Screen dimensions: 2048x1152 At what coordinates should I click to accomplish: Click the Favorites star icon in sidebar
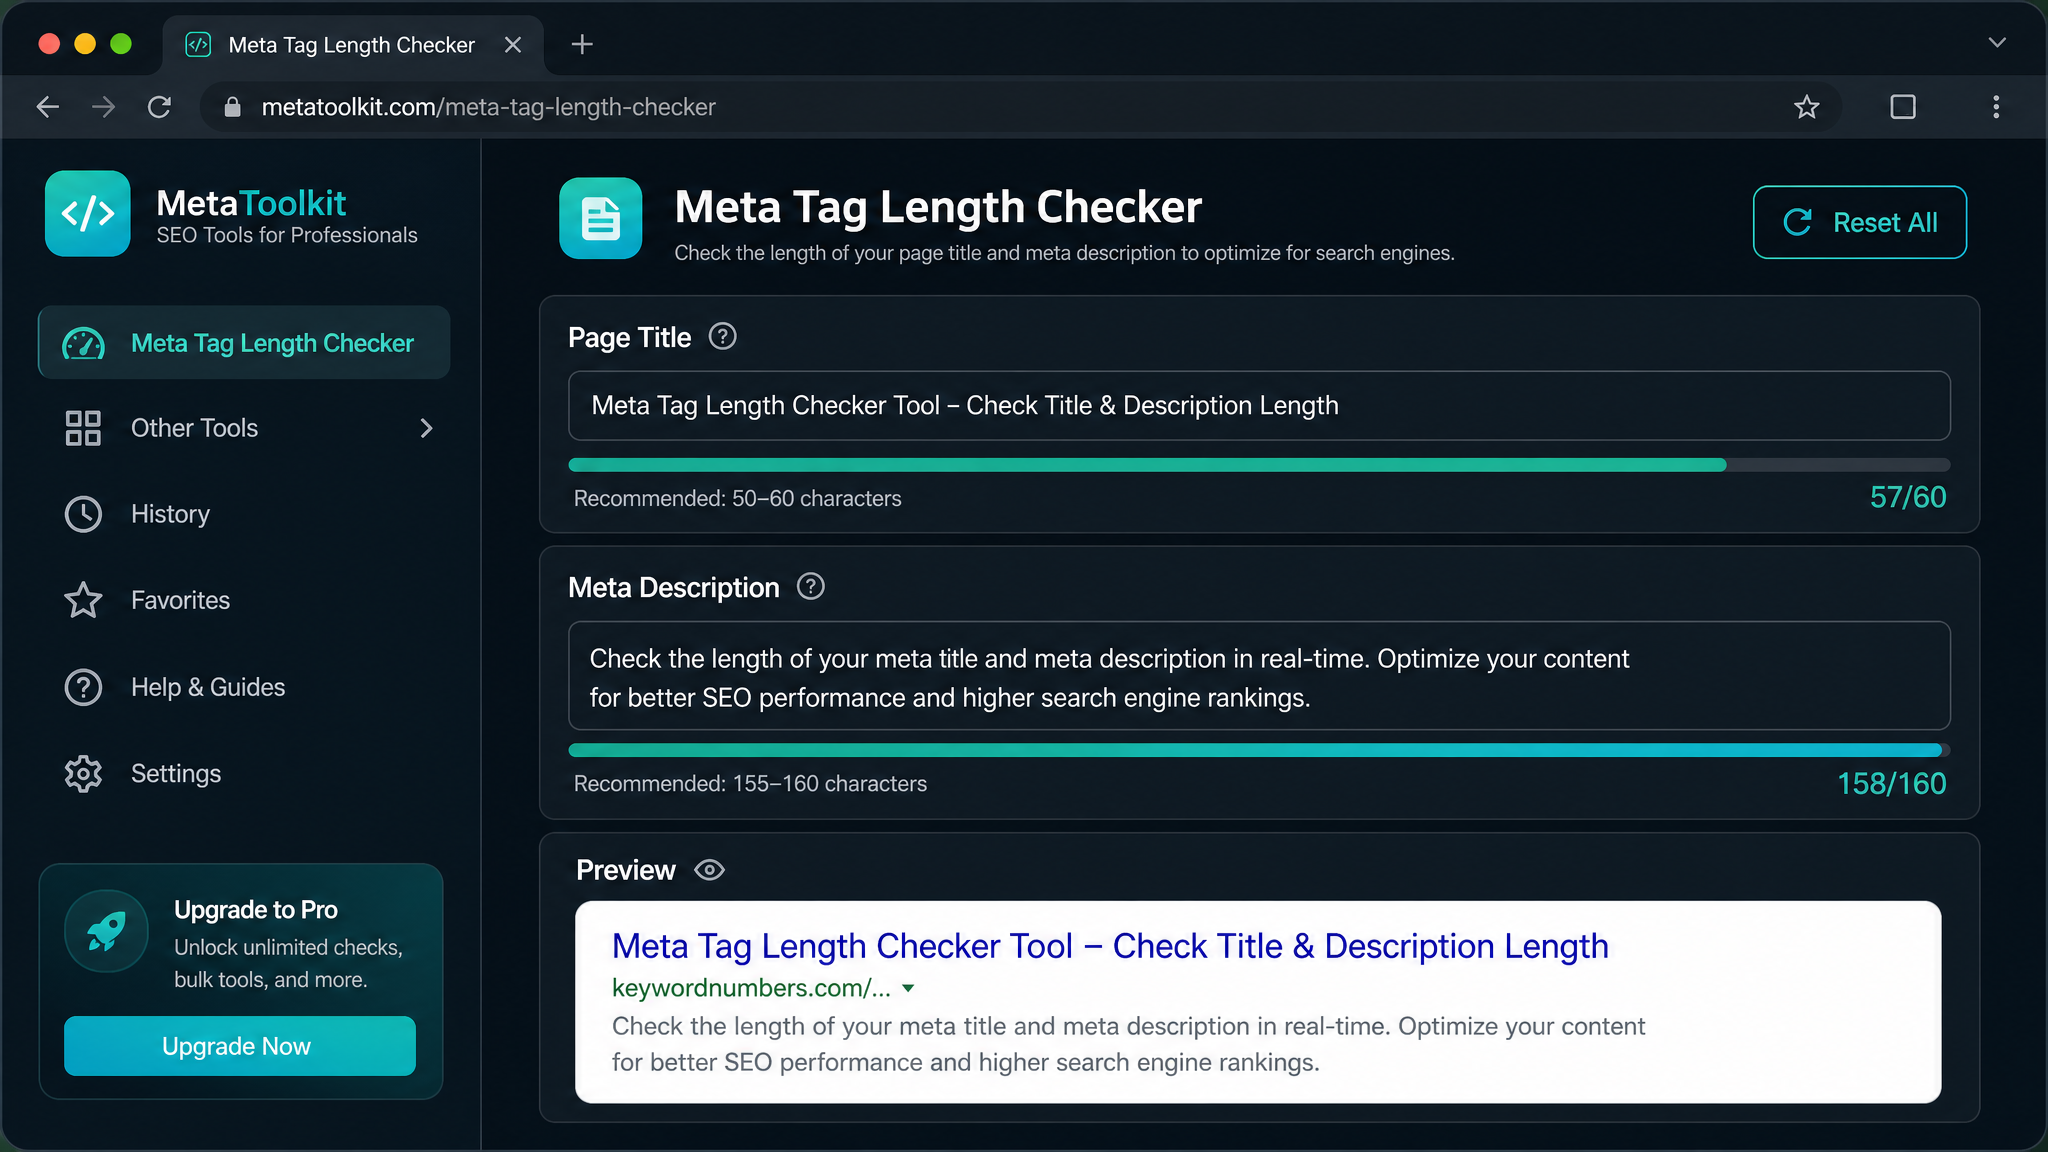tap(83, 600)
